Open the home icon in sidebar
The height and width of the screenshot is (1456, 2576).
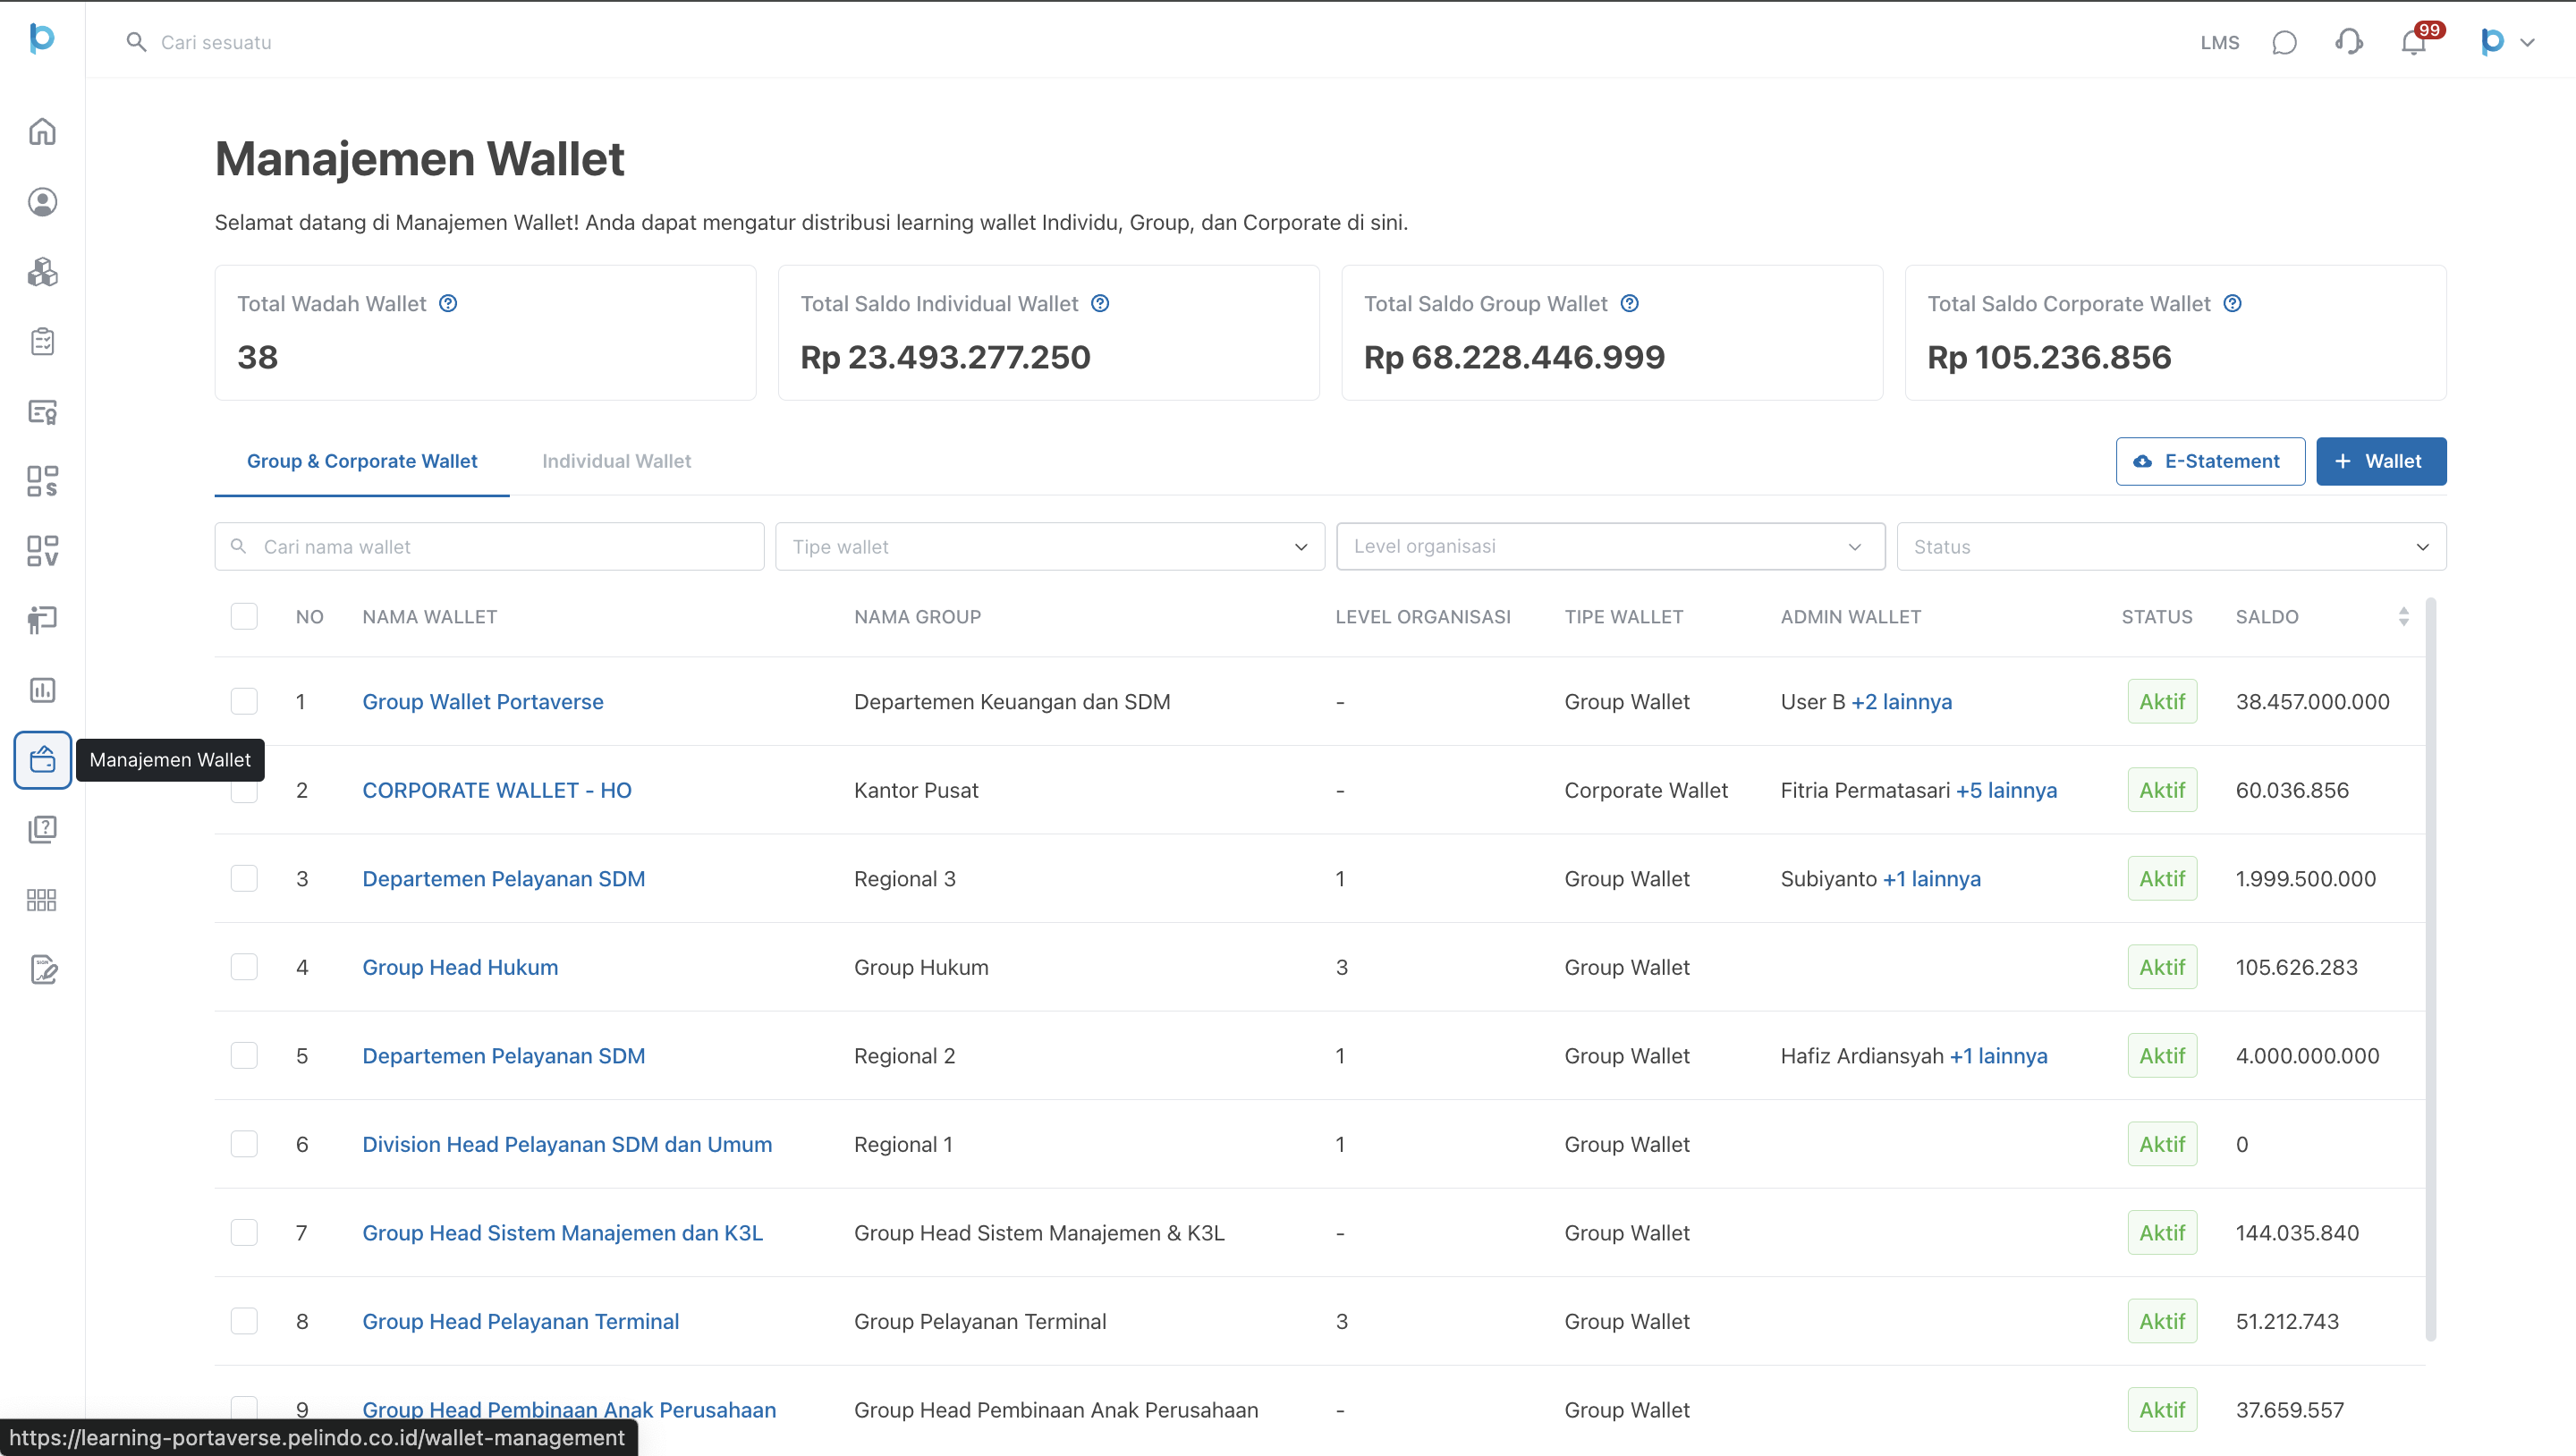click(x=42, y=132)
